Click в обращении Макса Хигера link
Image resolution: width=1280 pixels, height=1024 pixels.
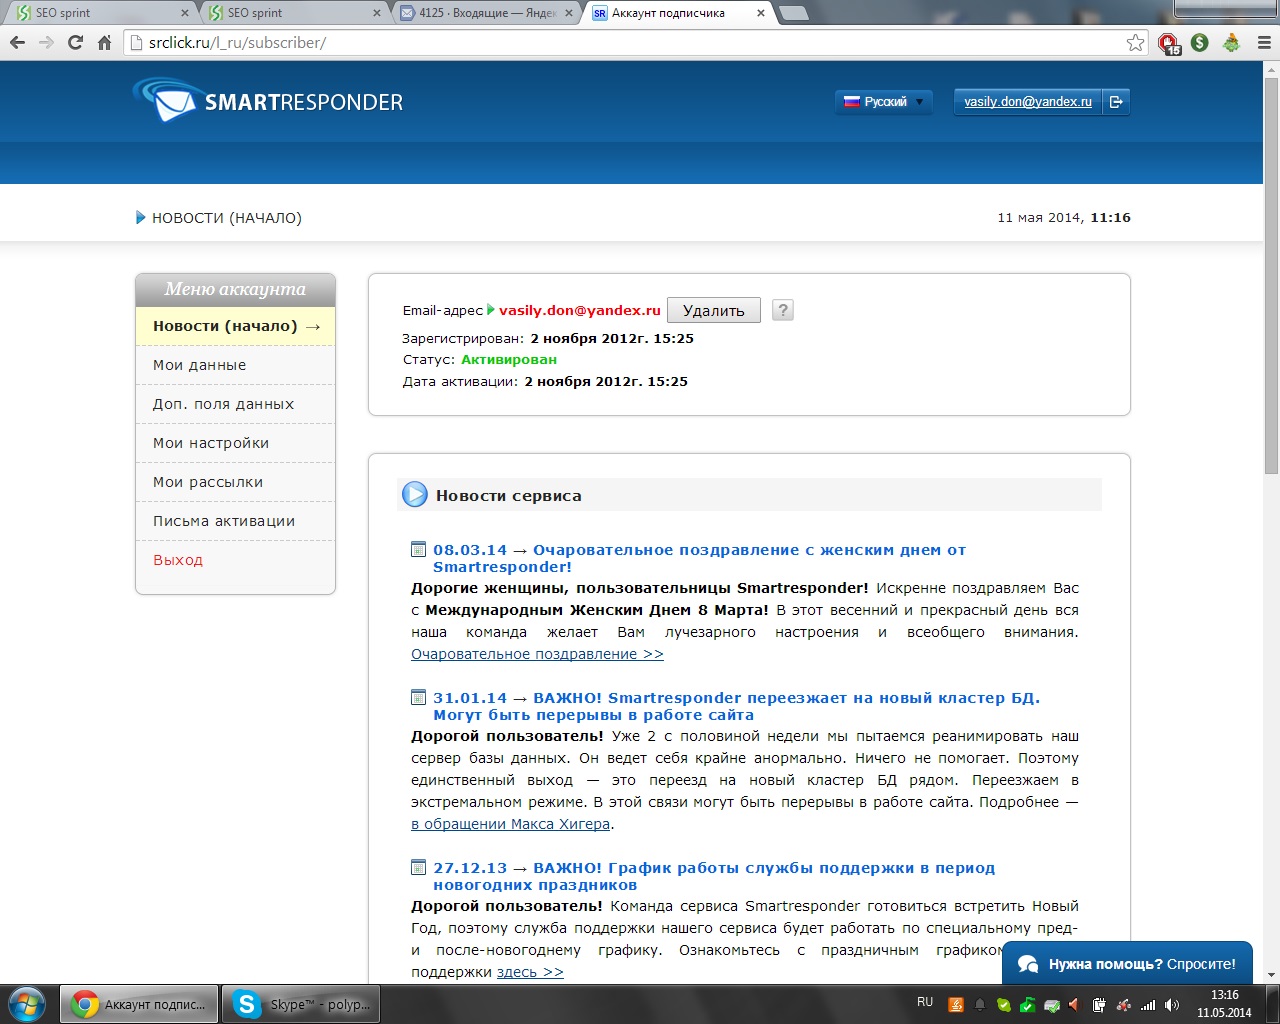(x=510, y=824)
